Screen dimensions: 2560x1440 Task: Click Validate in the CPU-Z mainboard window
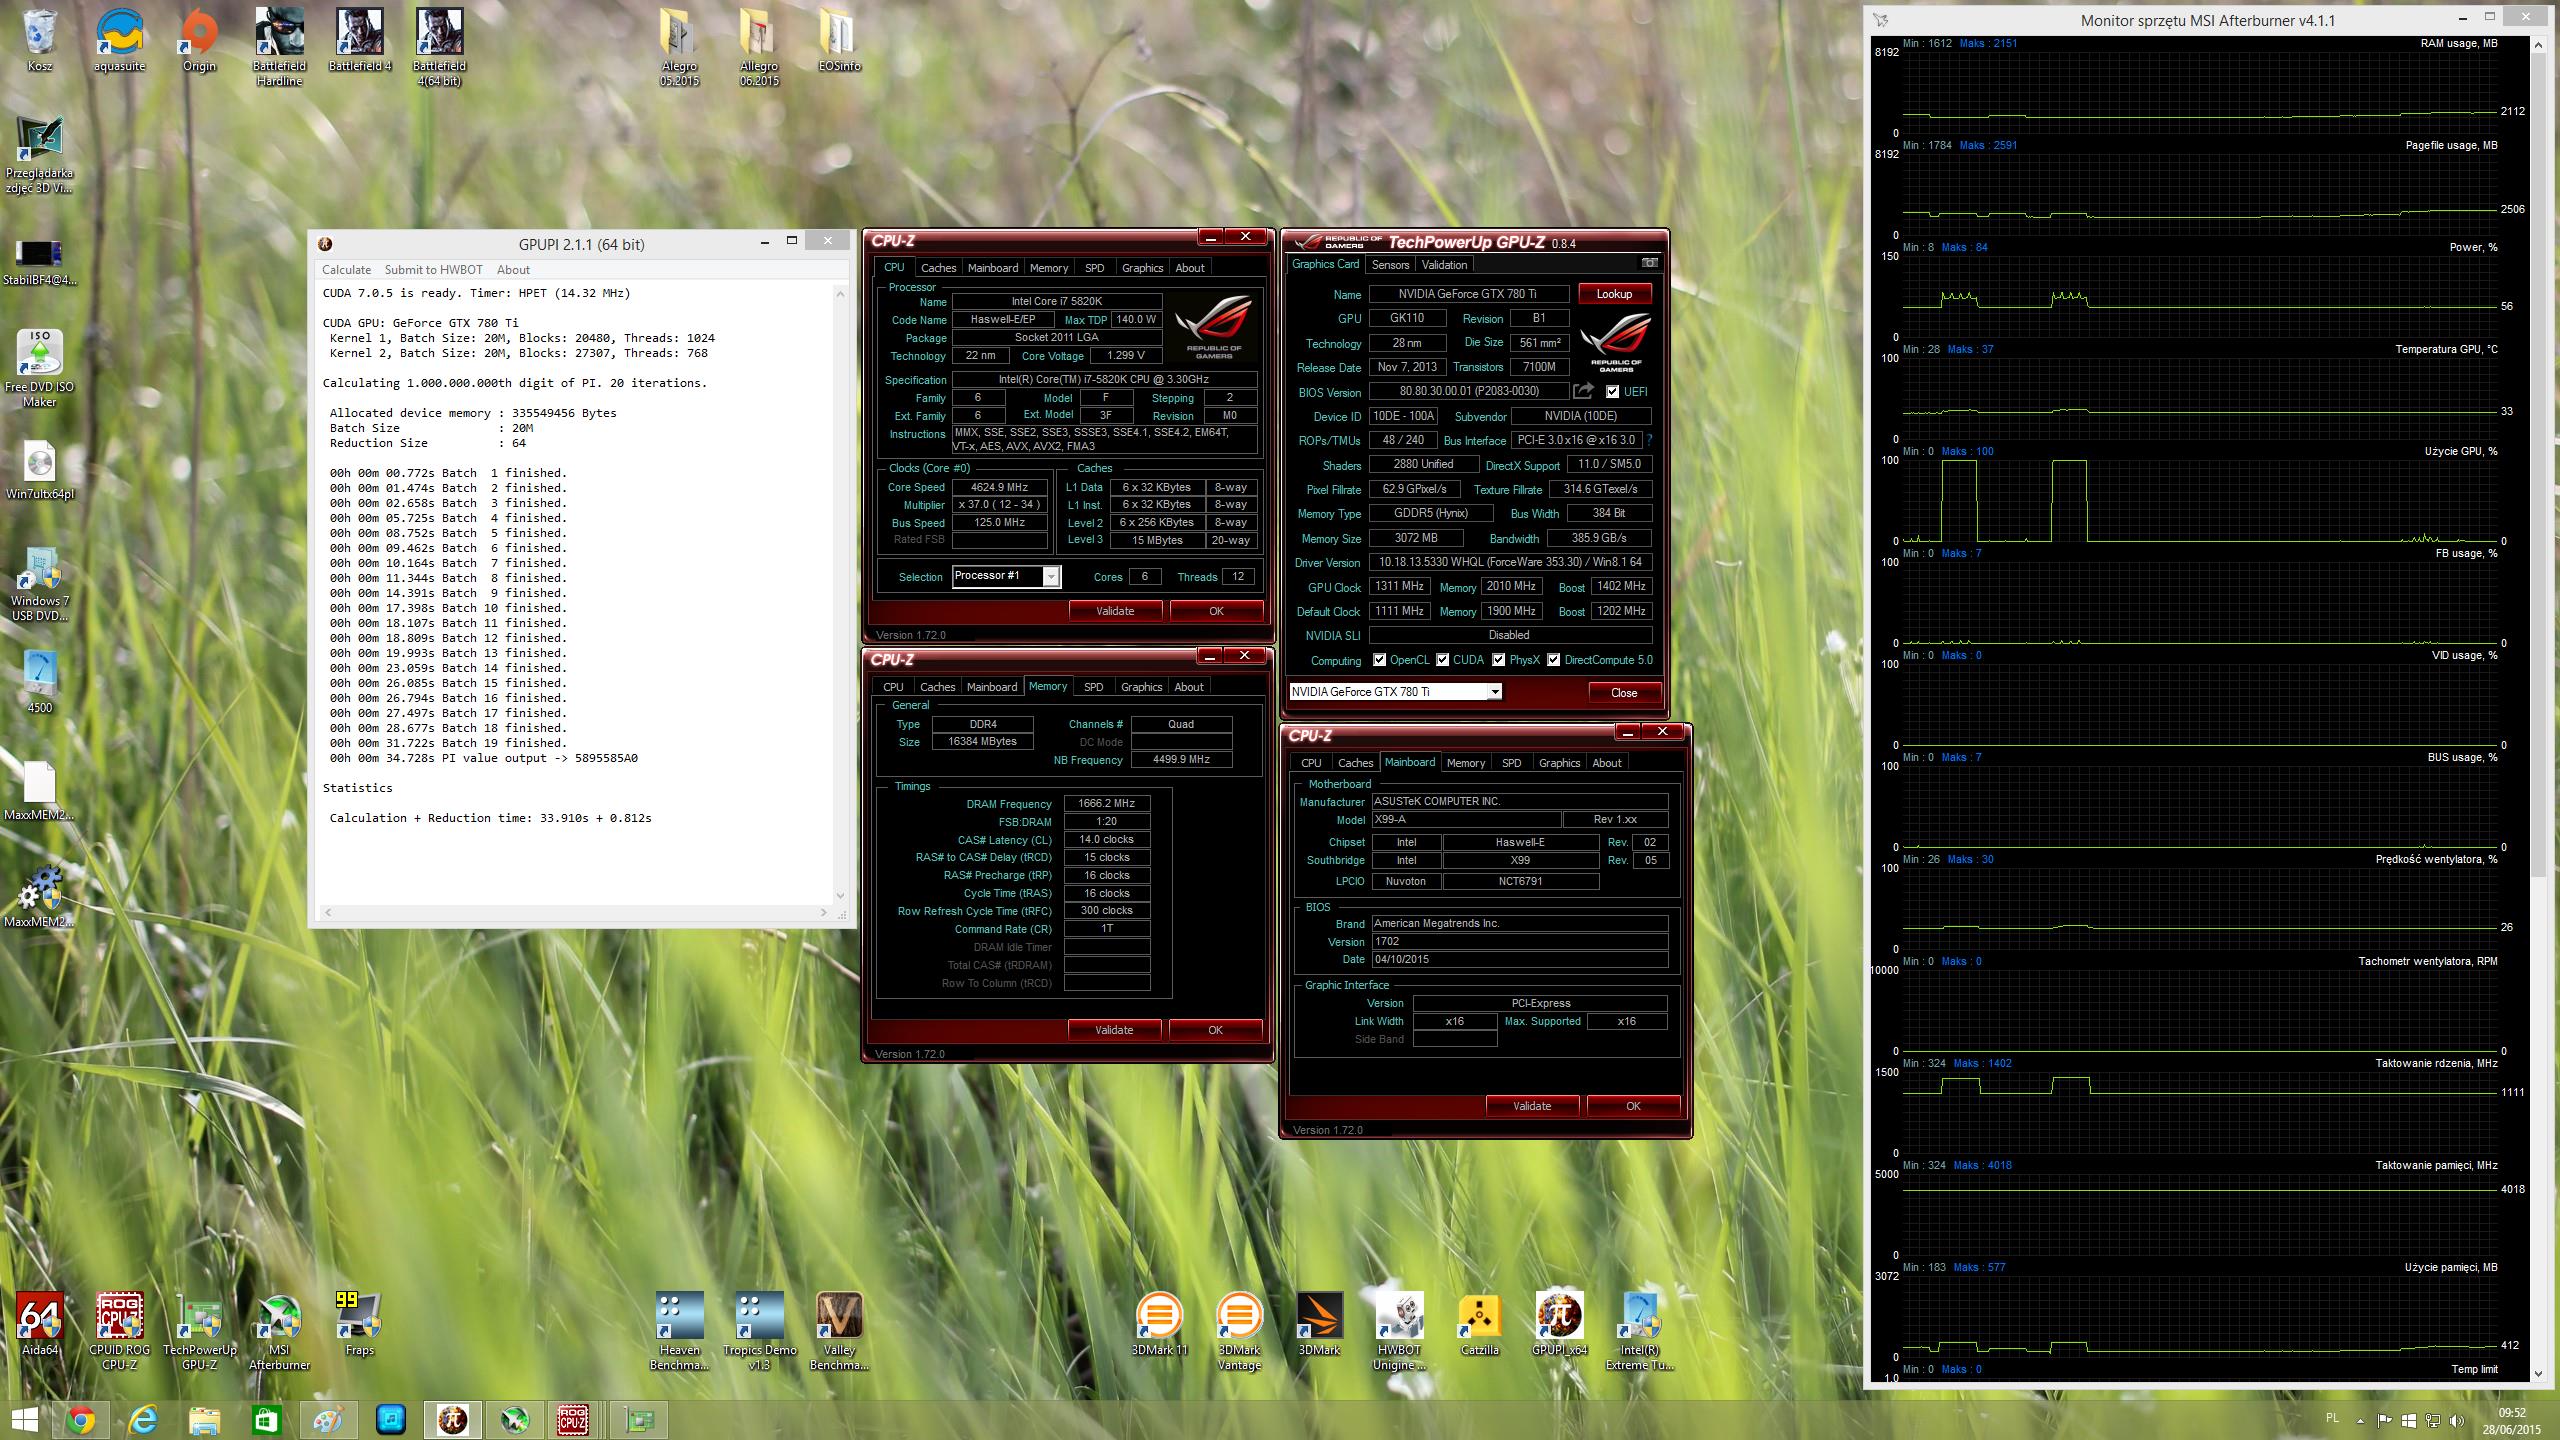tap(1532, 1106)
